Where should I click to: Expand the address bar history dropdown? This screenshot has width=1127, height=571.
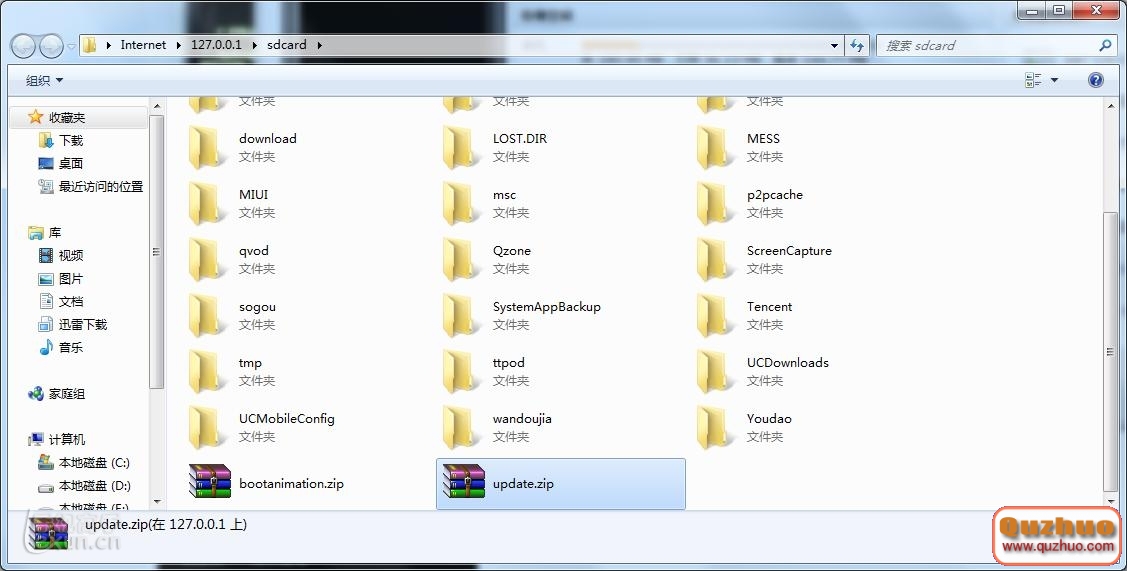pyautogui.click(x=834, y=45)
